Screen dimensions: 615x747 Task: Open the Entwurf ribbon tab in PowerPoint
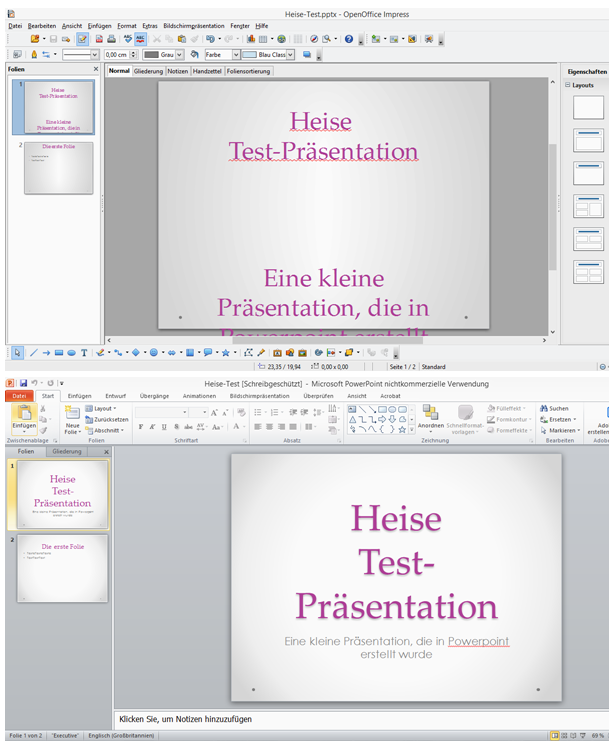(x=116, y=396)
